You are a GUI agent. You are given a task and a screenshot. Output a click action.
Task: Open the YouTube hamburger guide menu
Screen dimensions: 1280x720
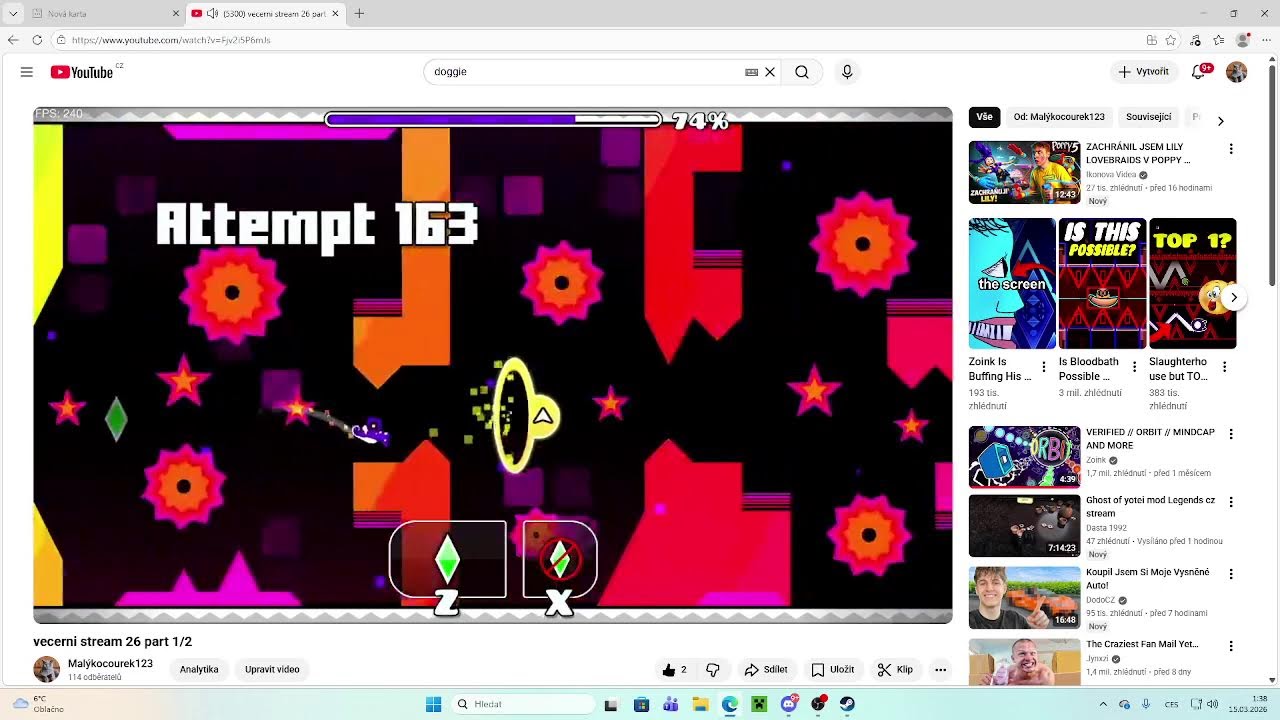click(x=27, y=72)
